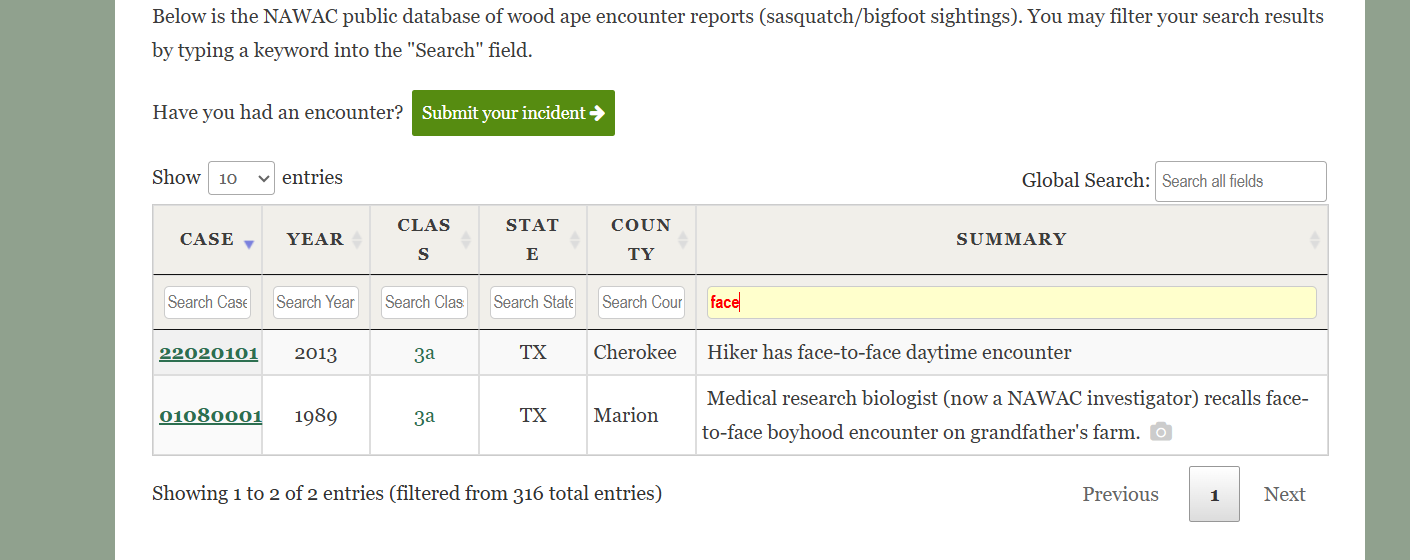Screen dimensions: 1410x560
Task: Sort table by the CASE column arrow
Action: click(x=249, y=243)
